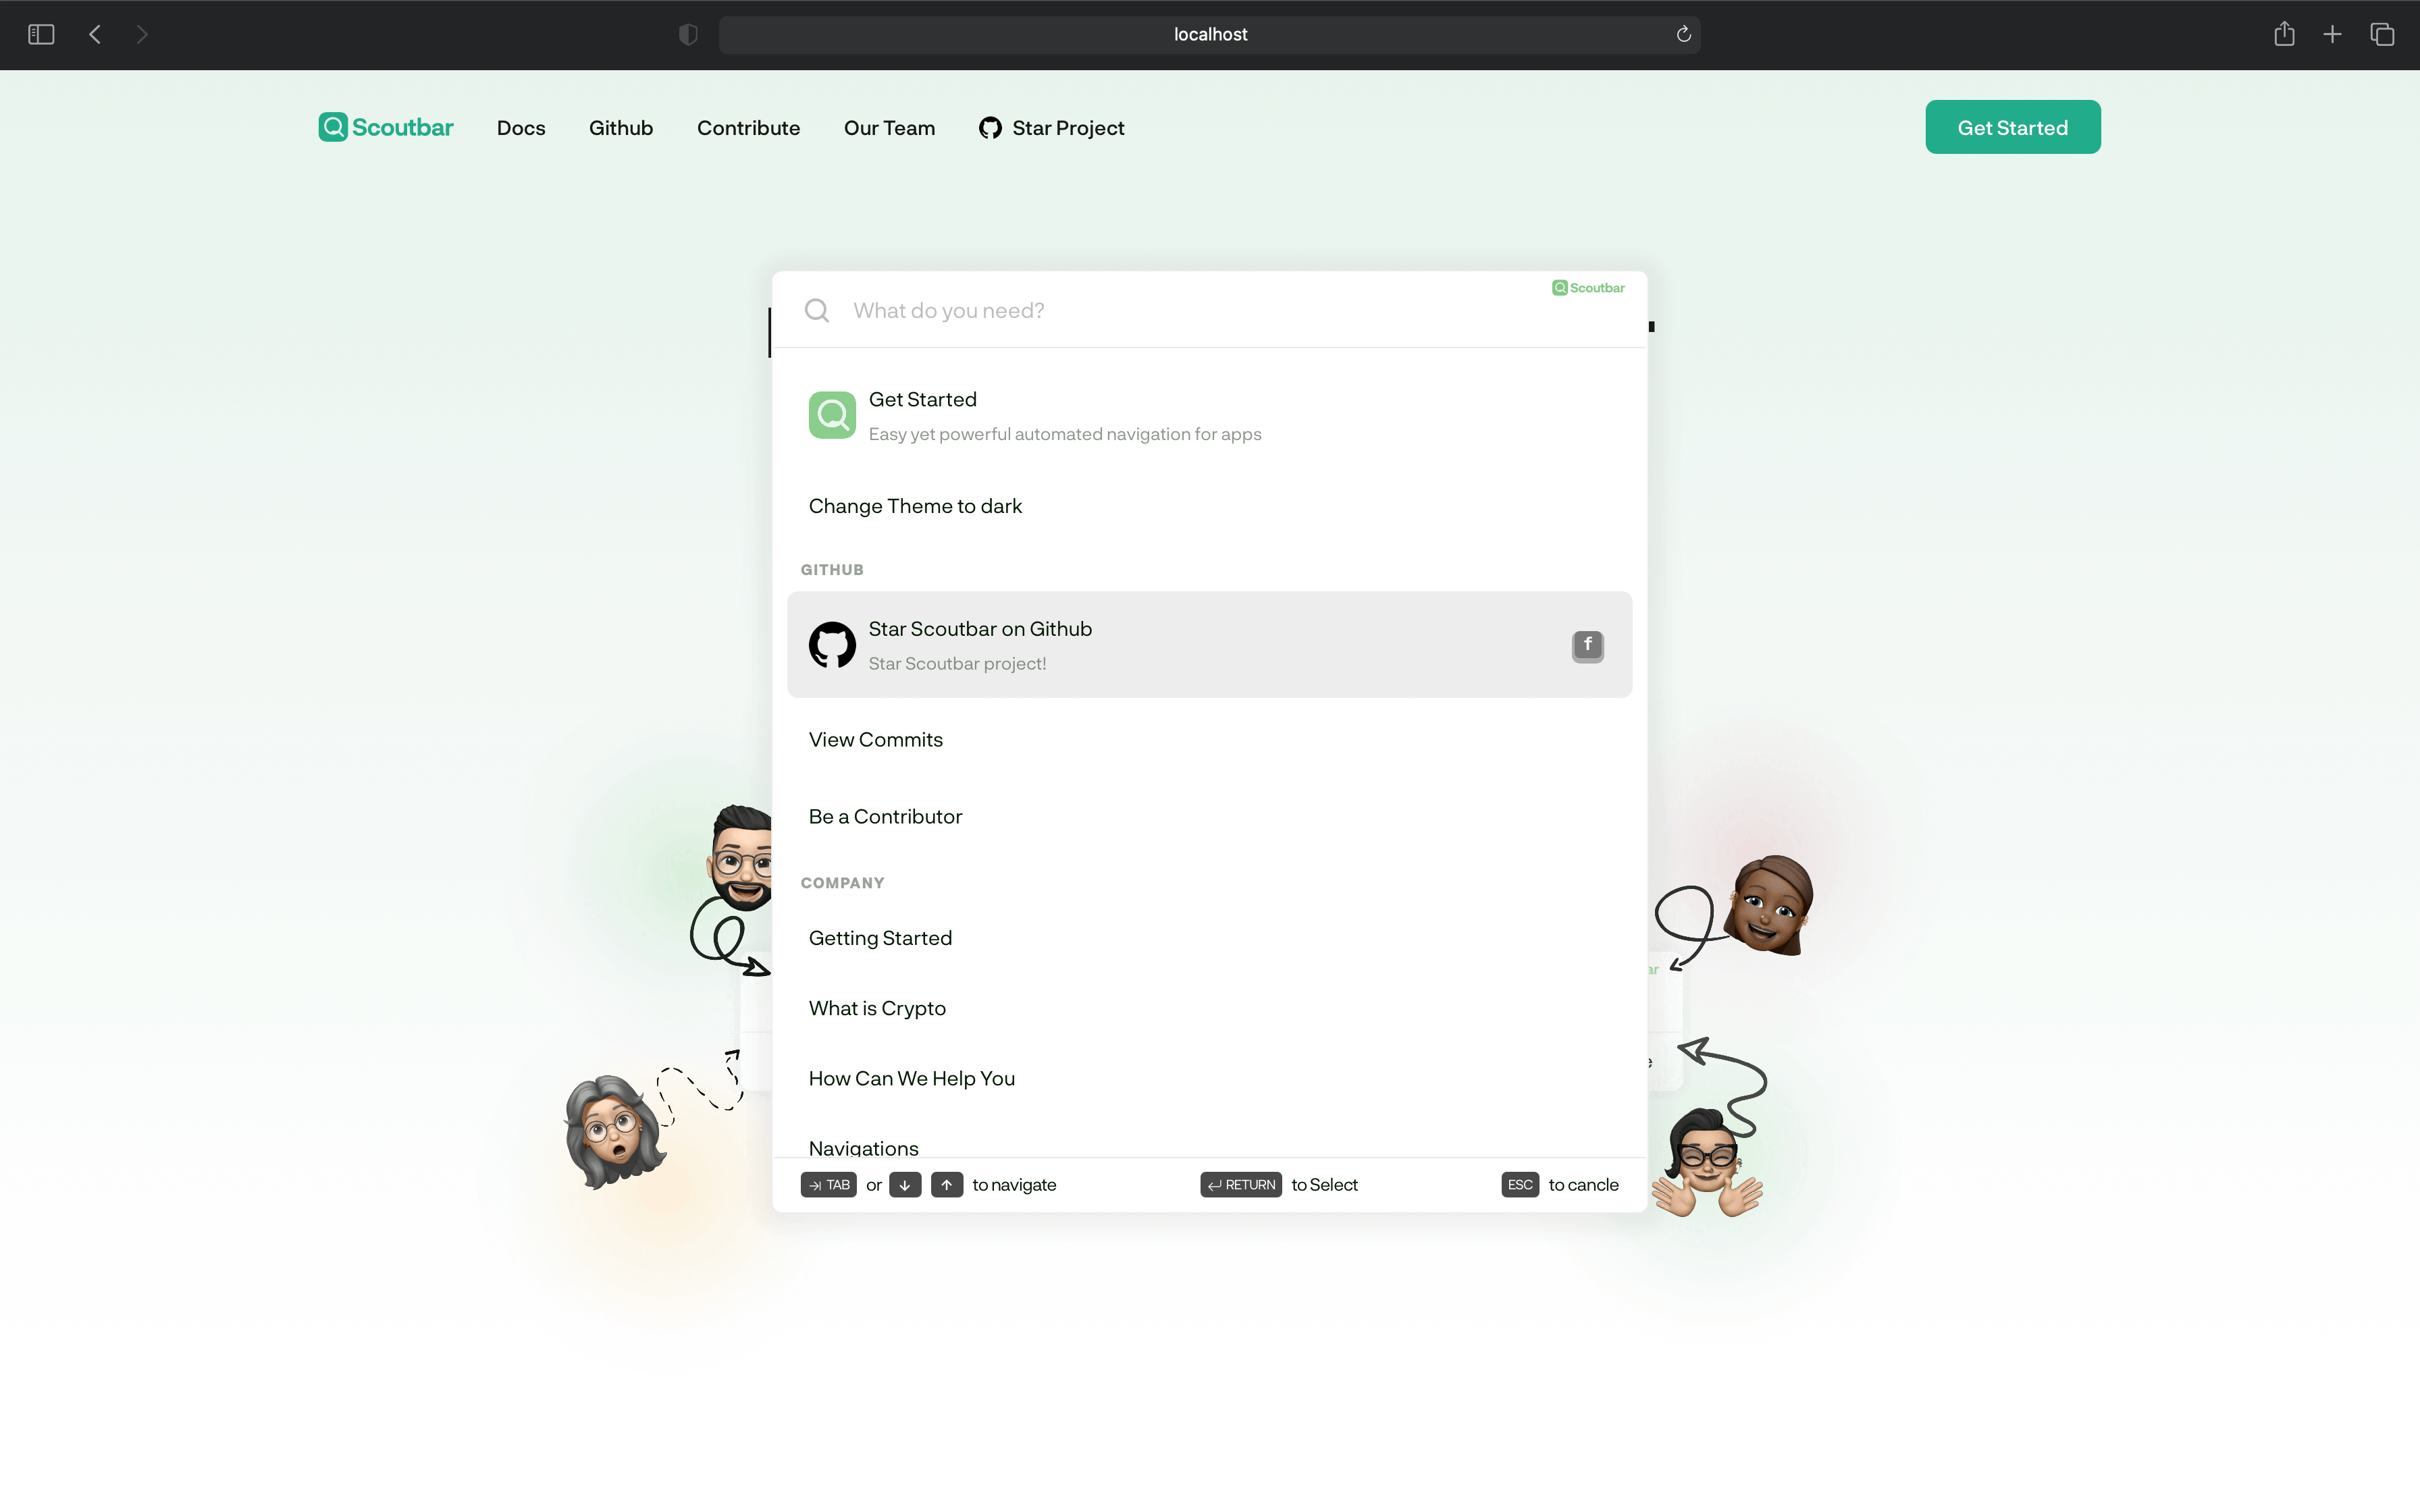Click the GitHub octocat icon in list

point(832,645)
